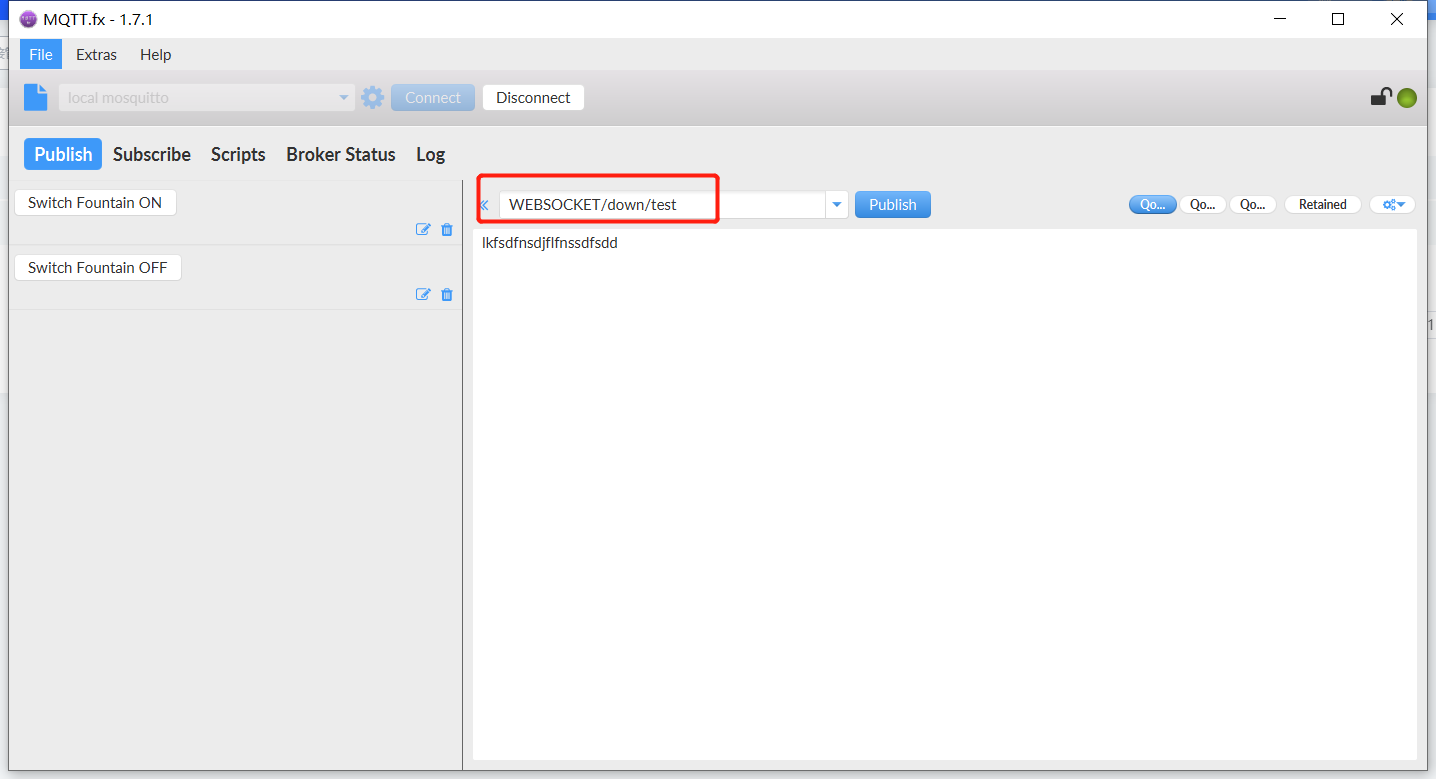The width and height of the screenshot is (1436, 779).
Task: Open the Extras menu
Action: (x=96, y=54)
